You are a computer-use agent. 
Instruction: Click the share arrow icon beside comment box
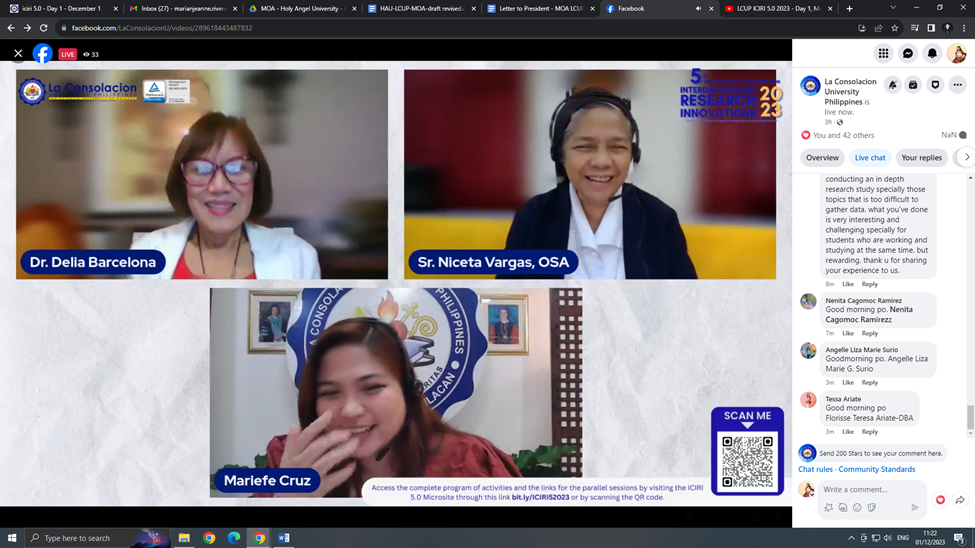[960, 500]
